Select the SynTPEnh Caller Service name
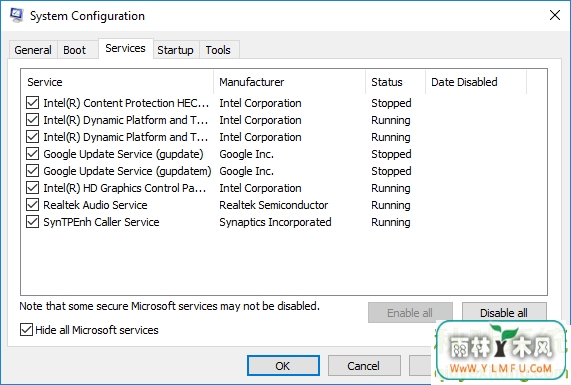The width and height of the screenshot is (571, 385). (101, 222)
